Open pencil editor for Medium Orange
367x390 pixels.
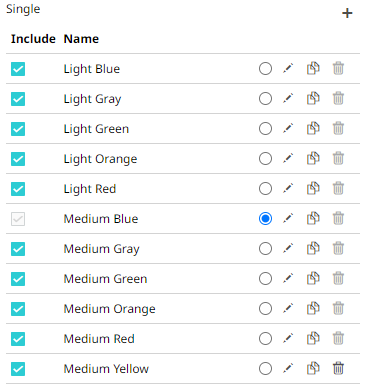tap(288, 309)
